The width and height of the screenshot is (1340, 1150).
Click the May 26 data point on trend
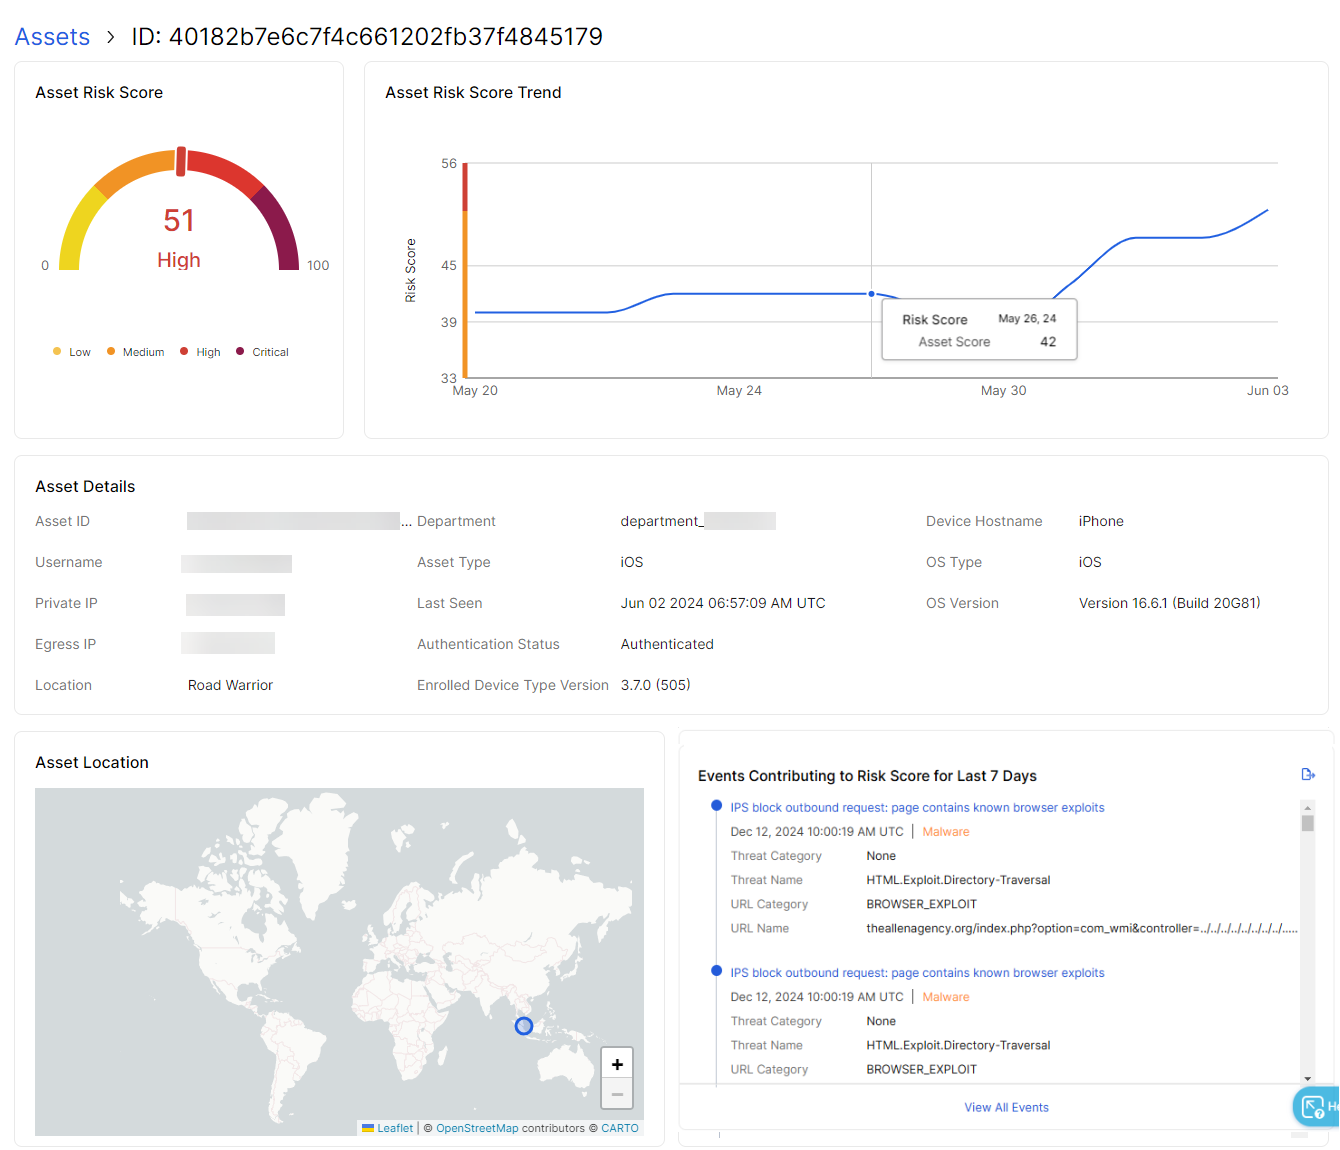(871, 294)
